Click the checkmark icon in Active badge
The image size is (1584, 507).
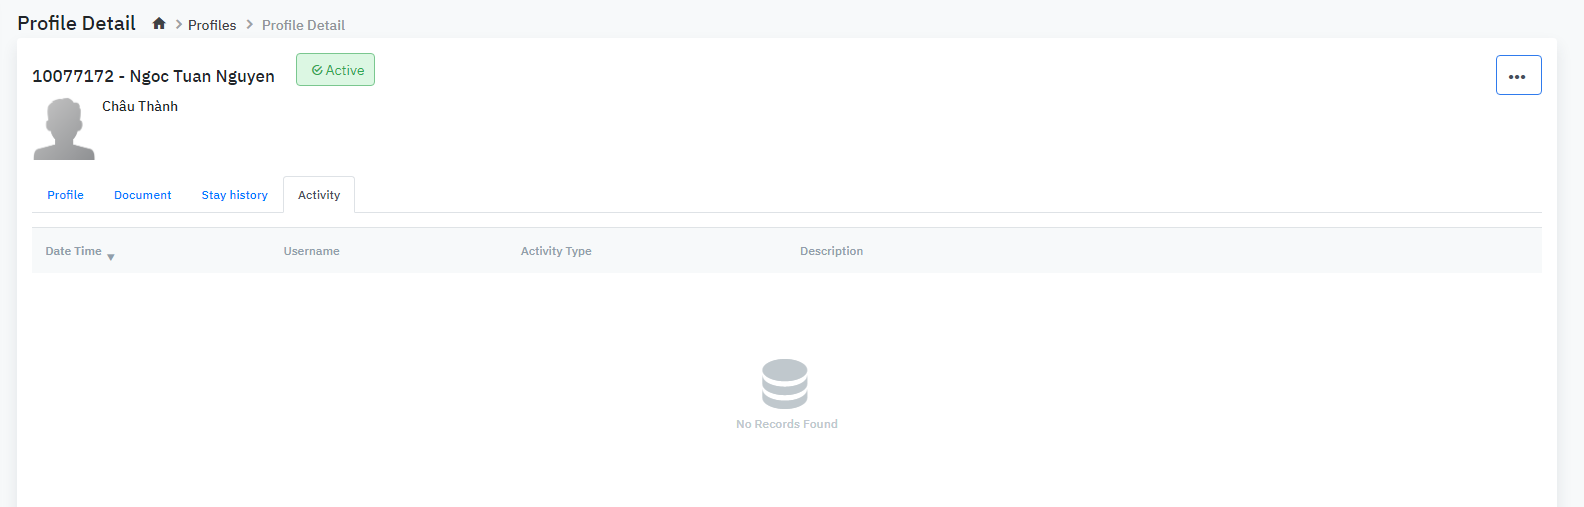pos(317,71)
